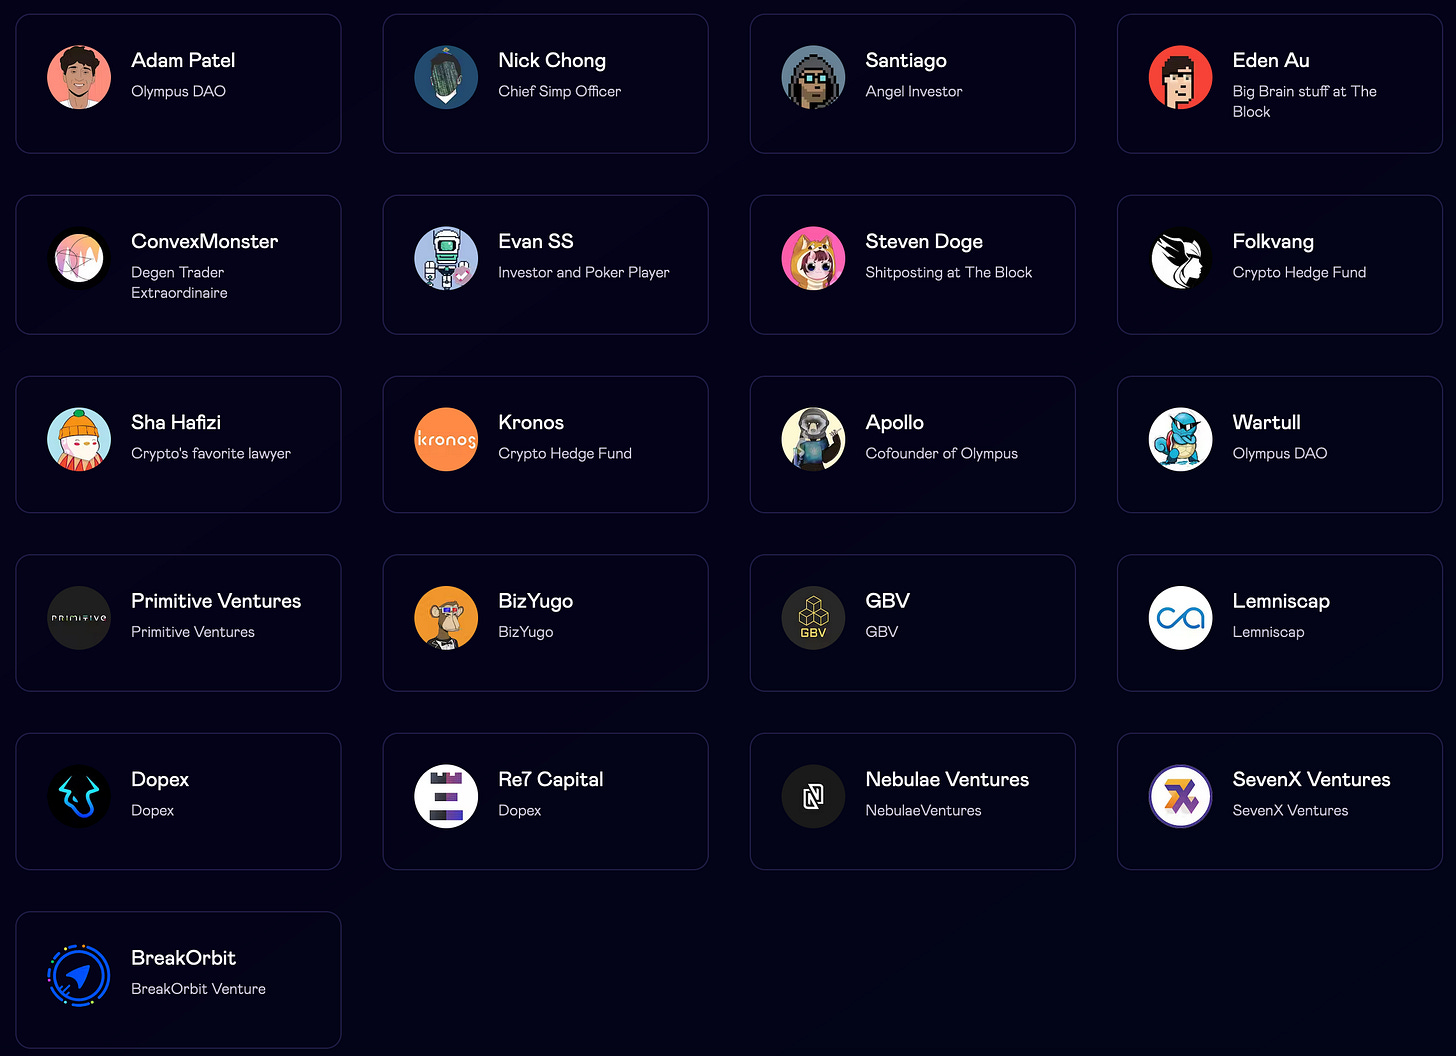Click 'Dopex' subtitle under Re7 Capital

520,811
